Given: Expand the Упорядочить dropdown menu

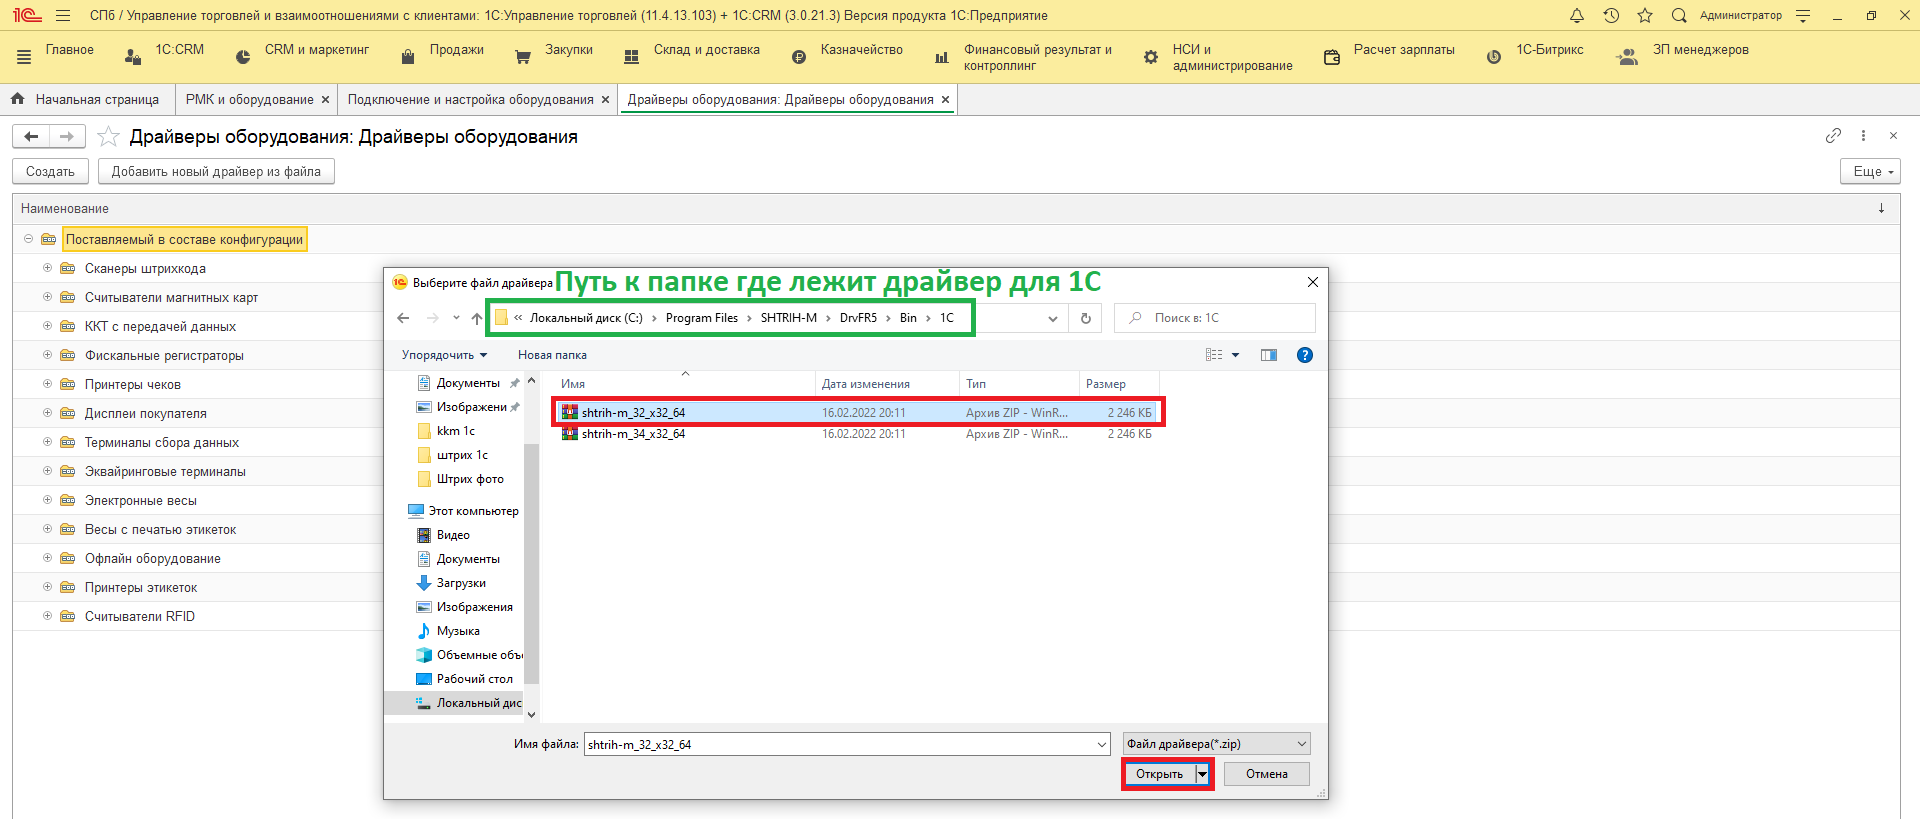Looking at the screenshot, I should (444, 355).
